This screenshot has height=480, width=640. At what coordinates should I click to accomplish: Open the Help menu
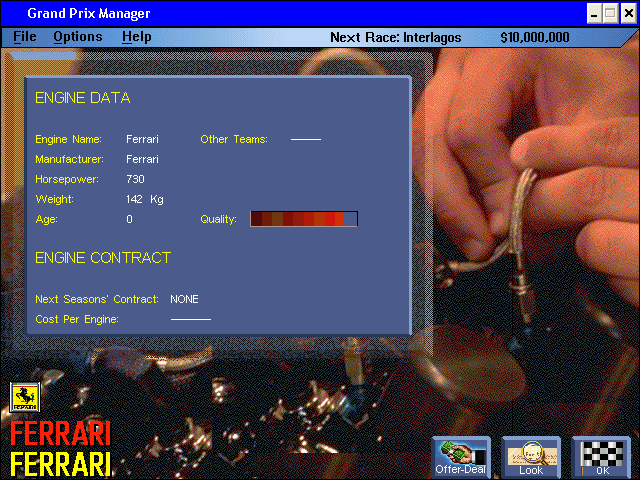pyautogui.click(x=137, y=37)
